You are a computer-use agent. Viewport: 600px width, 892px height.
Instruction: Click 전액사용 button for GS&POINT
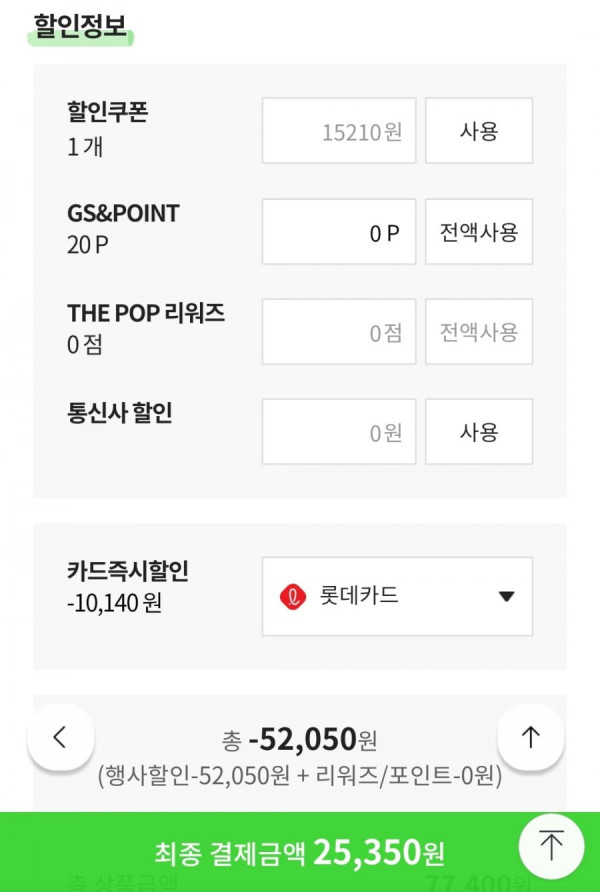(479, 232)
